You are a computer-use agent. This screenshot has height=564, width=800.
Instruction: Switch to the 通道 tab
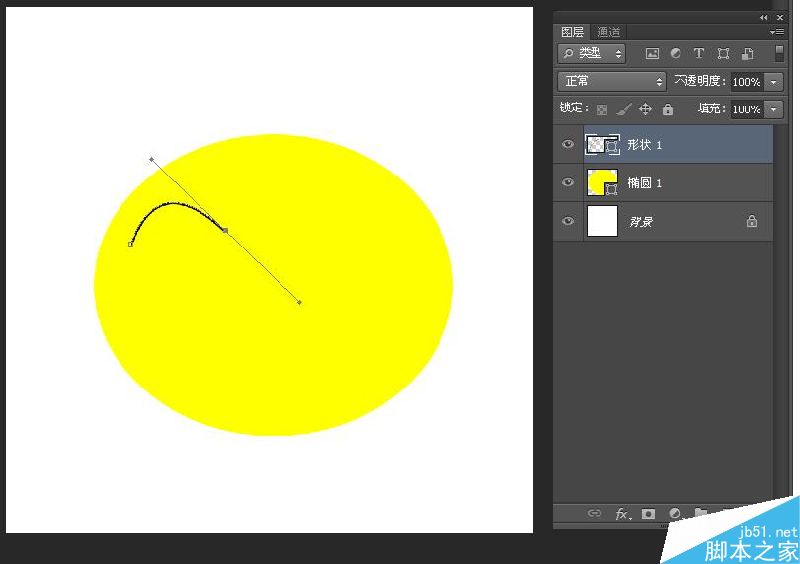608,32
